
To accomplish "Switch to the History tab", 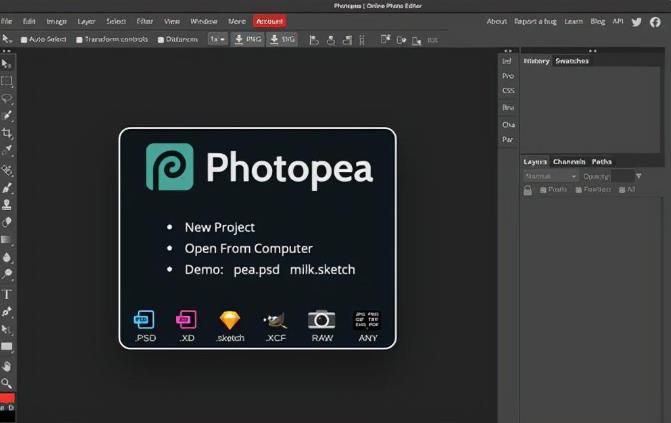I will click(536, 61).
